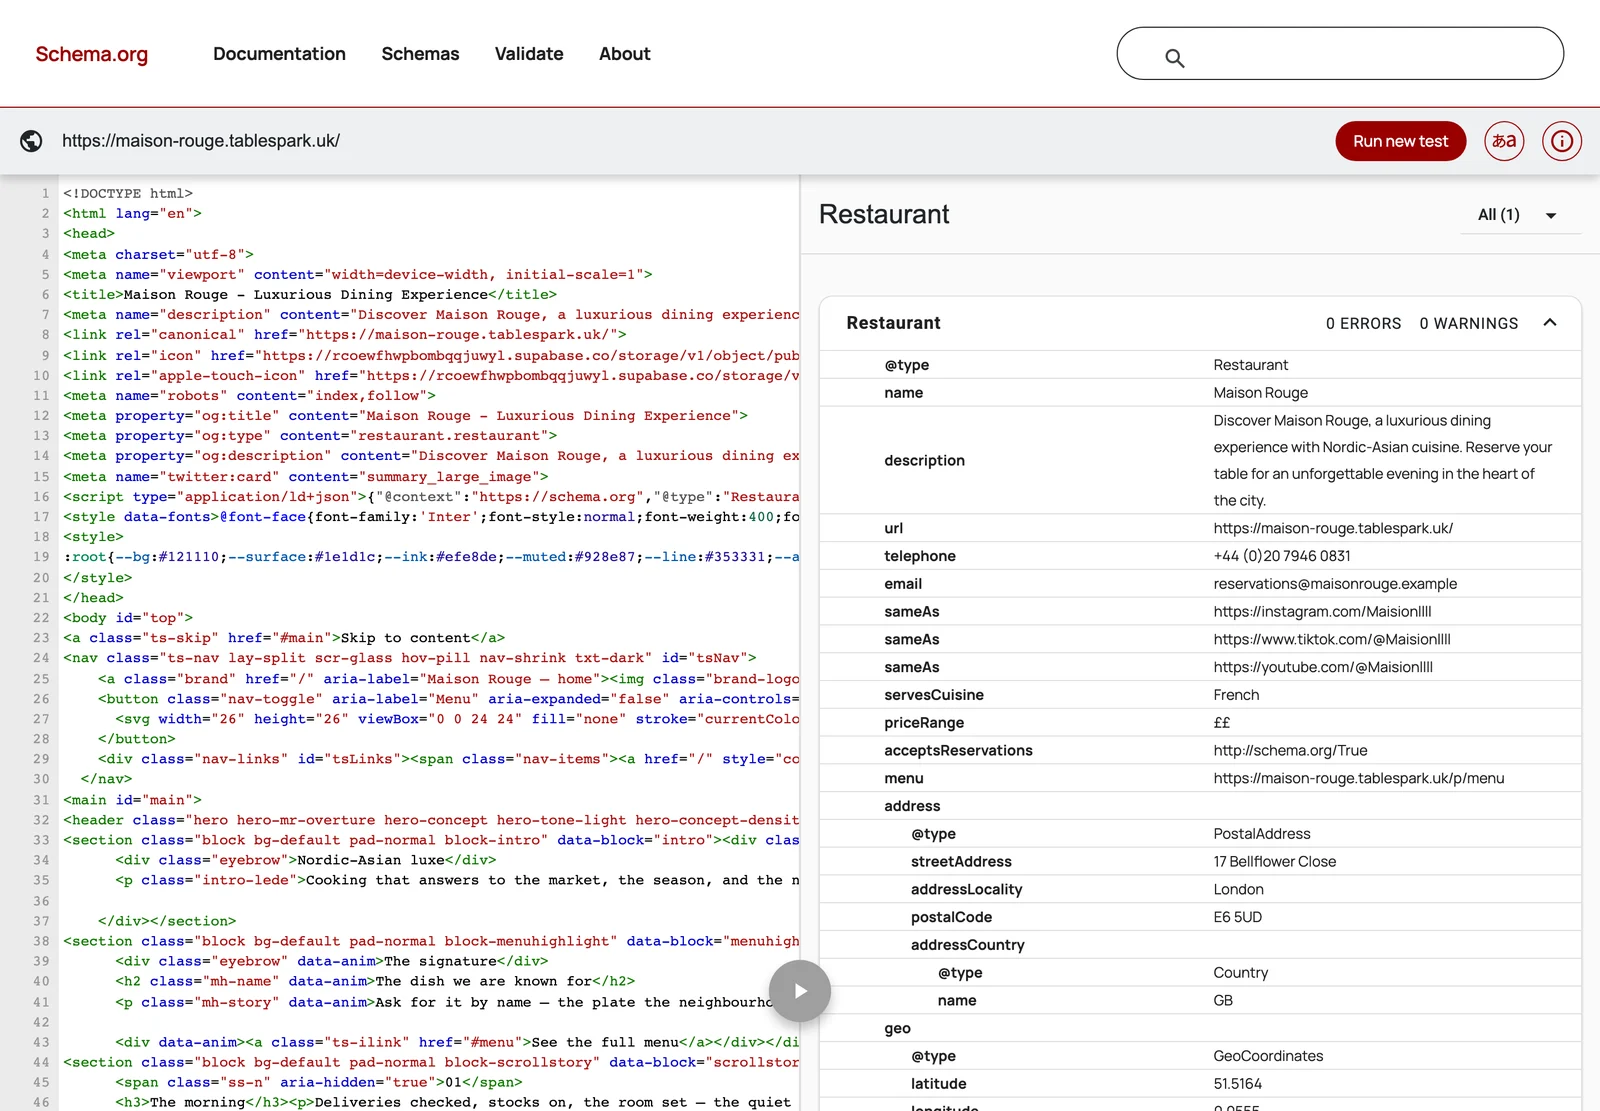Focus the site search field
1600x1111 pixels.
(x=1340, y=53)
